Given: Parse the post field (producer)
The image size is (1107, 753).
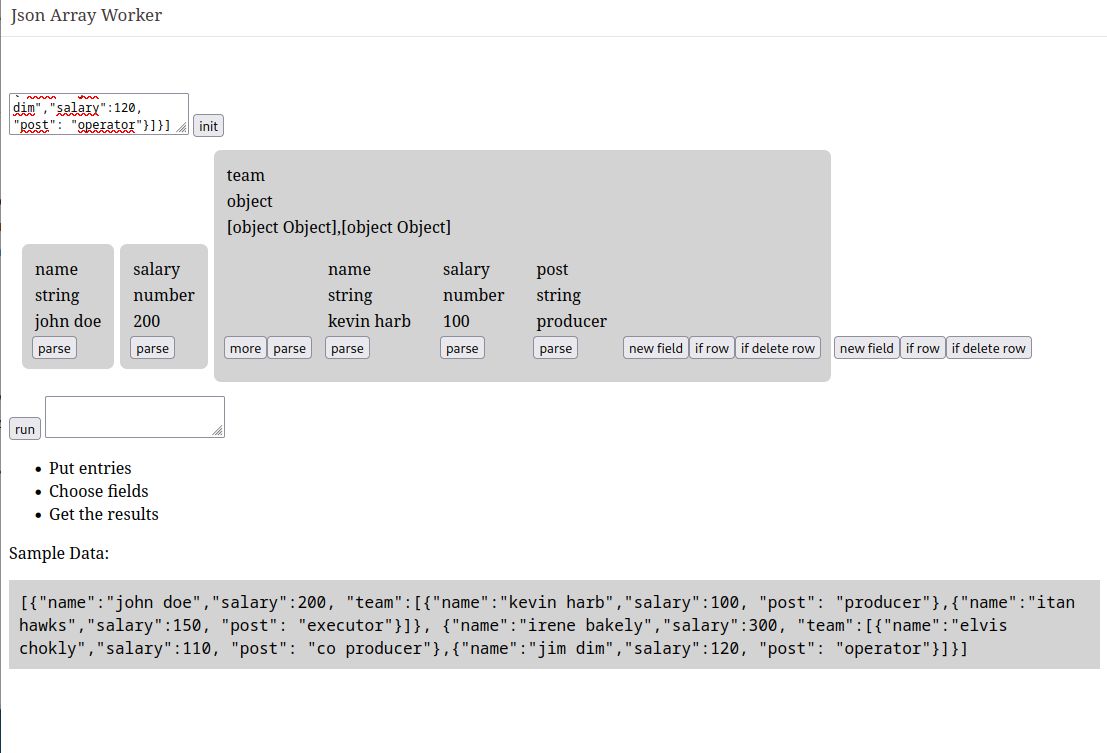Looking at the screenshot, I should 555,348.
